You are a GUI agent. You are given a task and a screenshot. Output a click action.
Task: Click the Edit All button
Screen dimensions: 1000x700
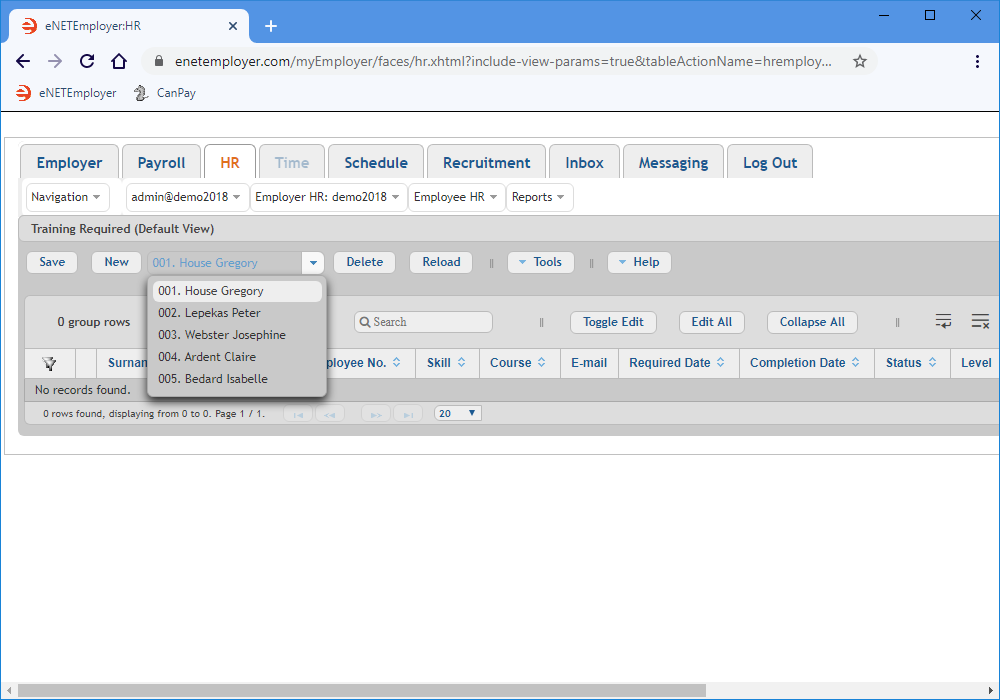point(712,322)
